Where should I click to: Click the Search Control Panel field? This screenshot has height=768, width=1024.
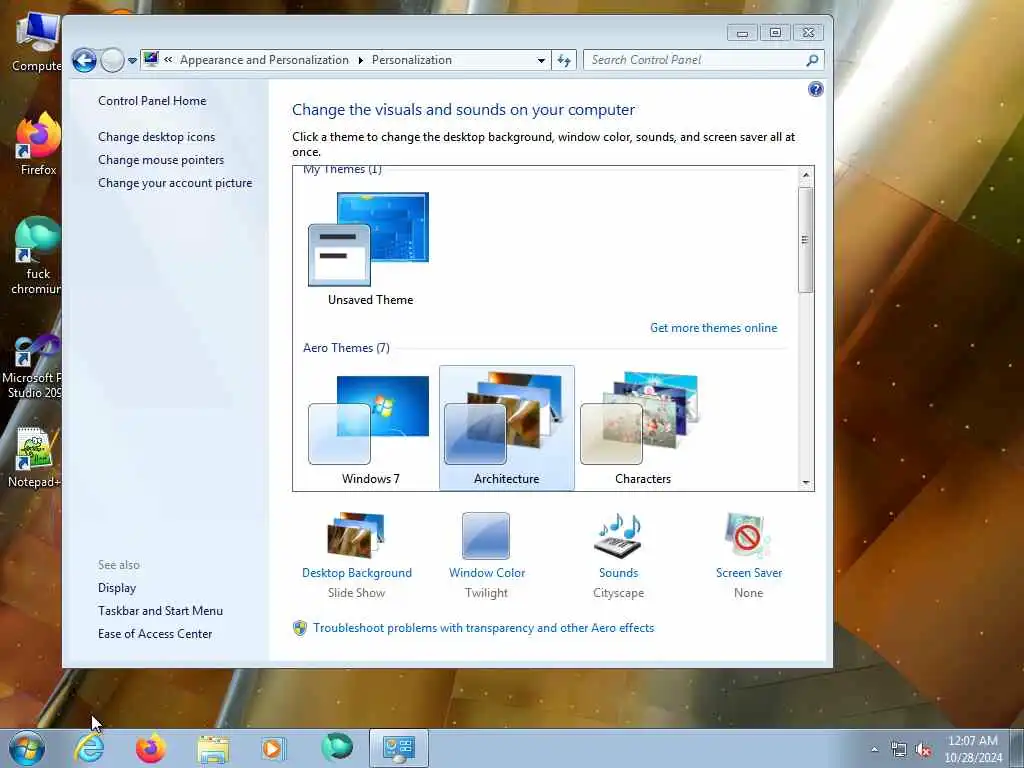click(703, 60)
